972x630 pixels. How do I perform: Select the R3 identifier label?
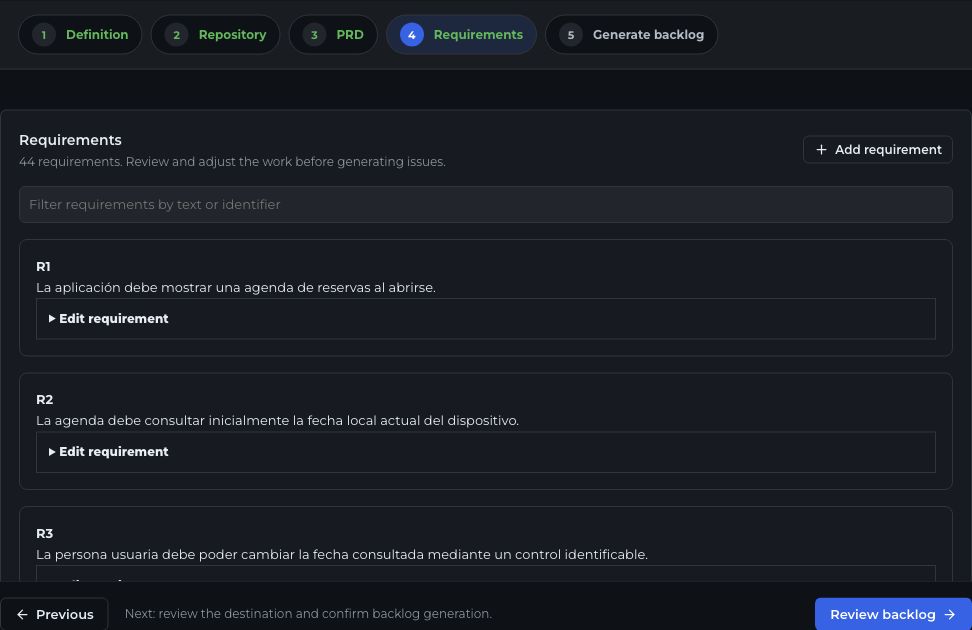45,533
